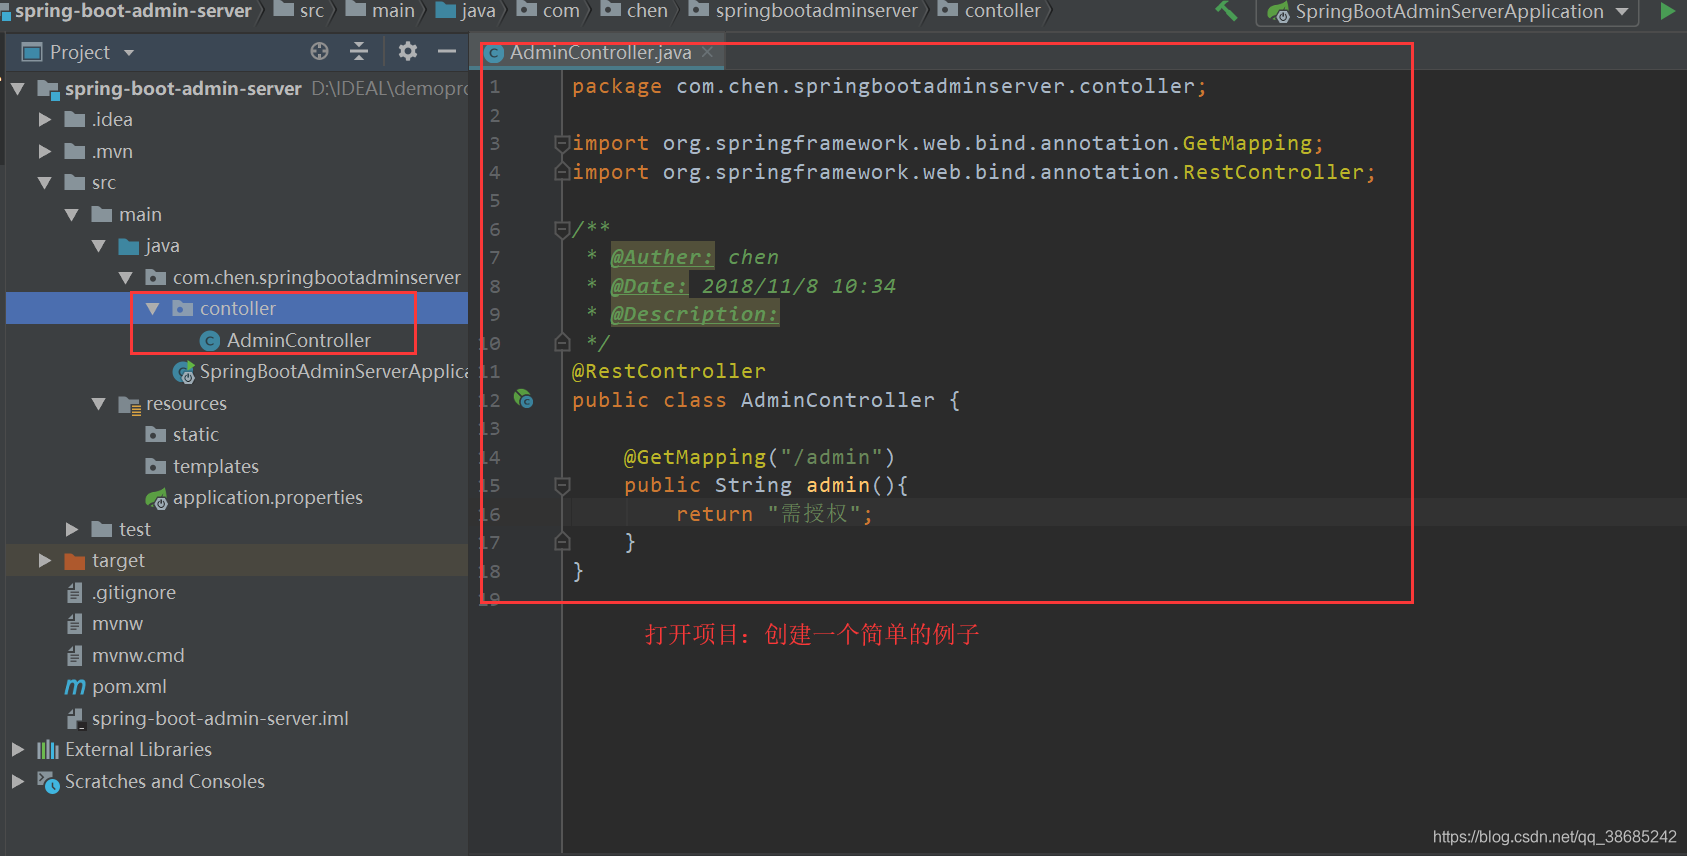1687x856 pixels.
Task: Expand Scratches and Consoles node
Action: pyautogui.click(x=18, y=782)
